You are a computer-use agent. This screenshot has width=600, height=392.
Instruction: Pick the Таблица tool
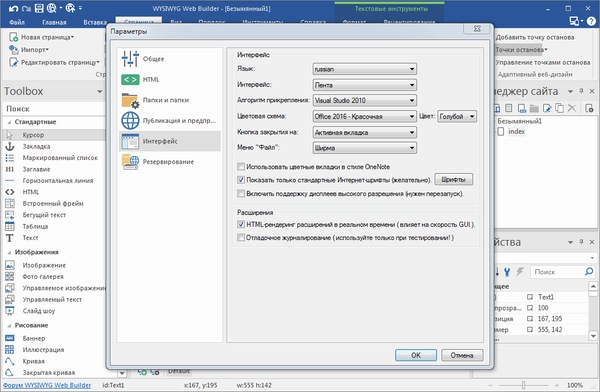click(x=54, y=227)
